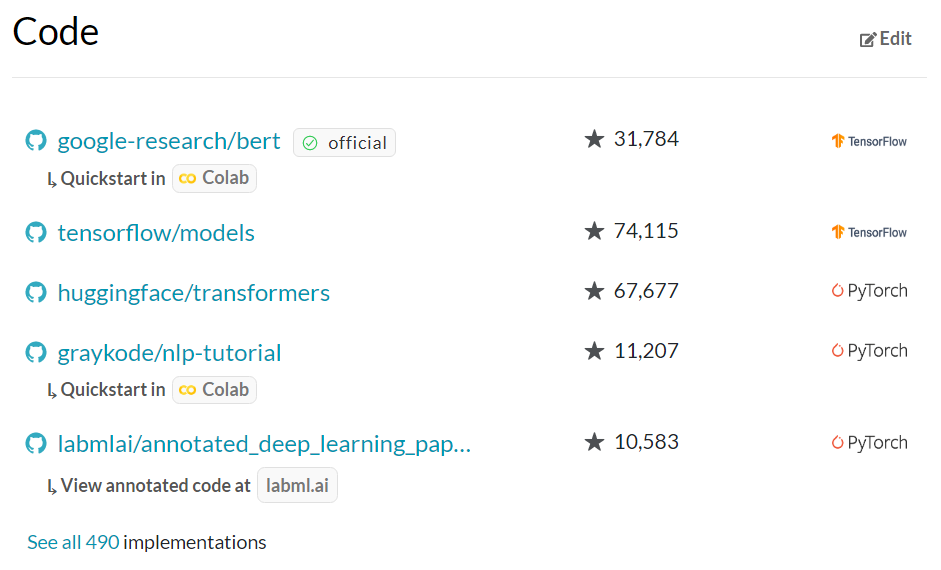This screenshot has height=570, width=941.
Task: Click GitHub icon next to graykode/nlp-tutorial
Action: (36, 353)
